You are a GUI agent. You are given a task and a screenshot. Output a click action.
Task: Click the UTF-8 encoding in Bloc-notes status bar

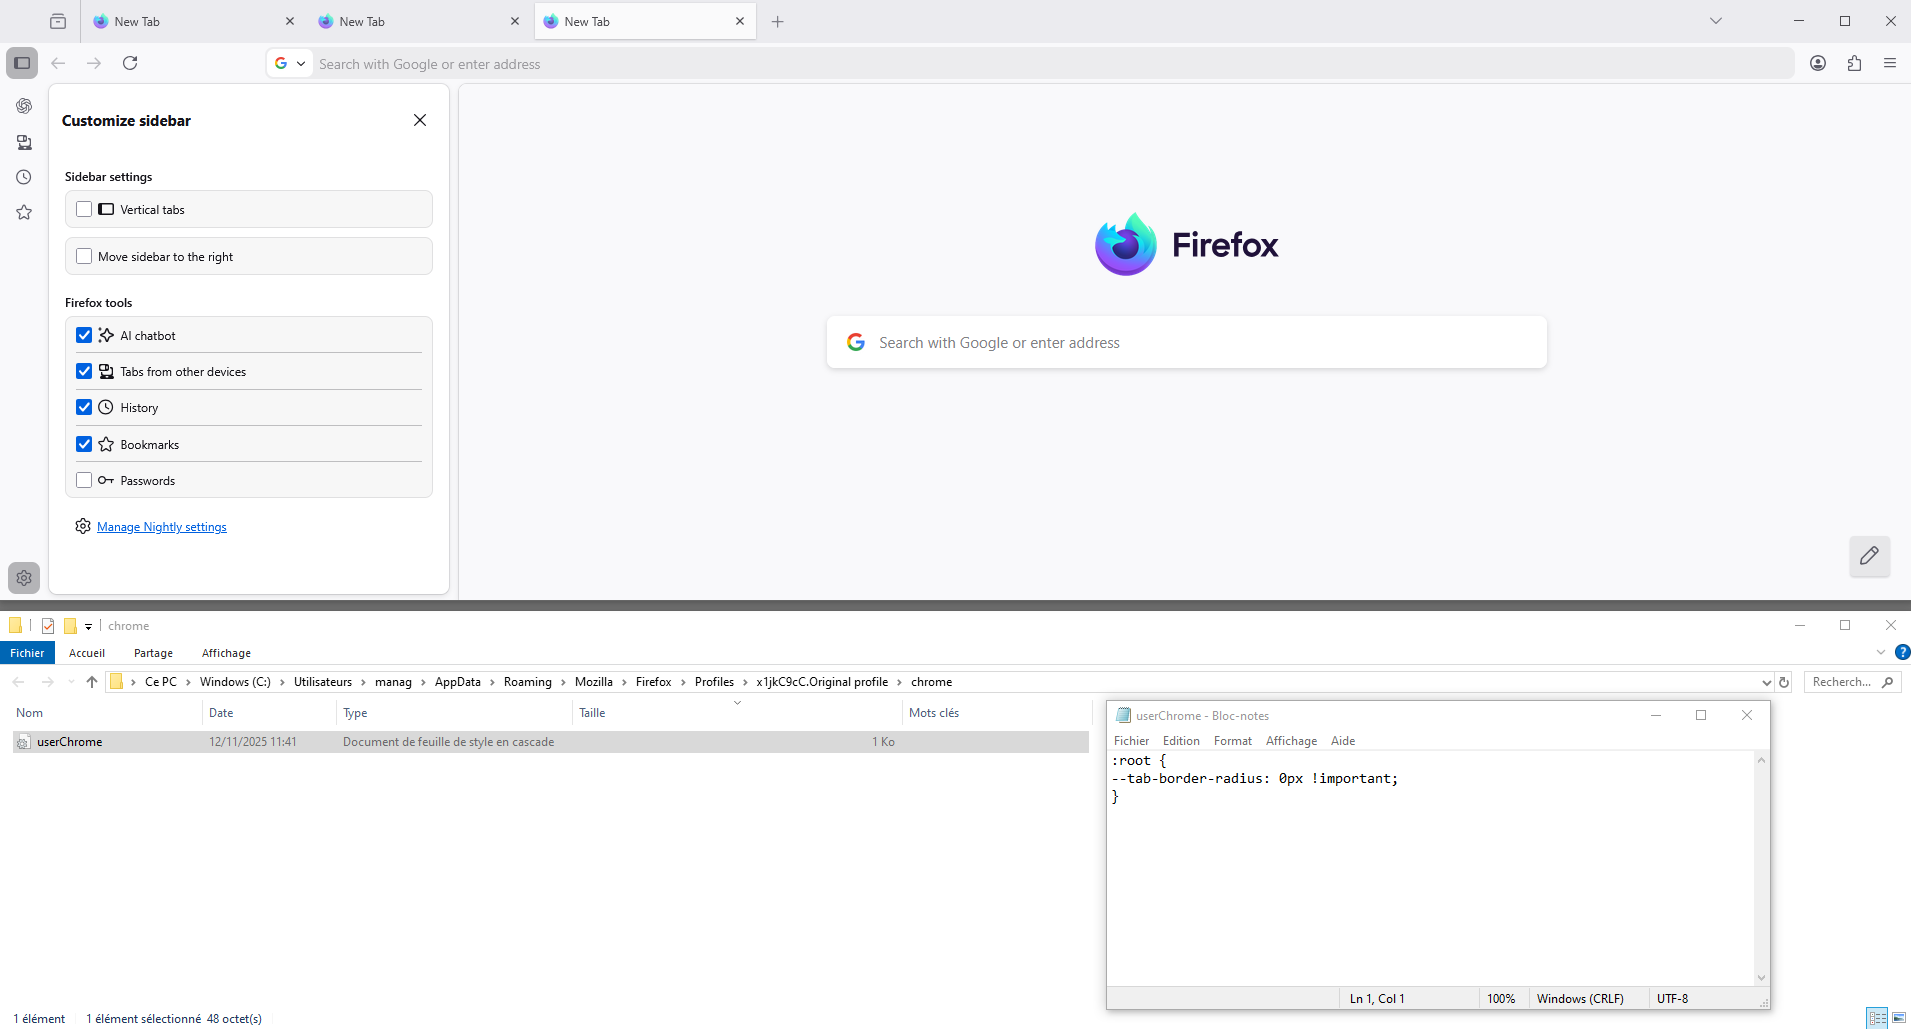point(1673,998)
